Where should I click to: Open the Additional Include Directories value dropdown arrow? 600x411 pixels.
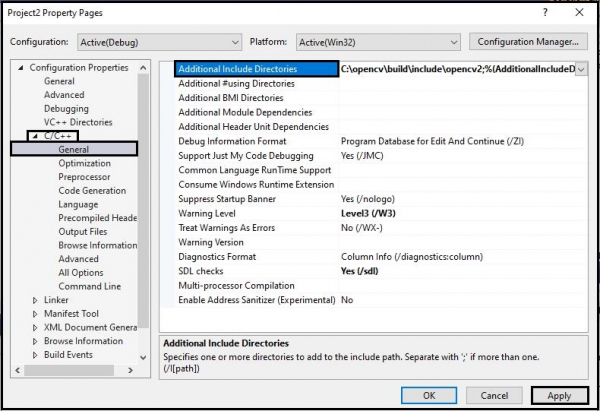[x=581, y=69]
